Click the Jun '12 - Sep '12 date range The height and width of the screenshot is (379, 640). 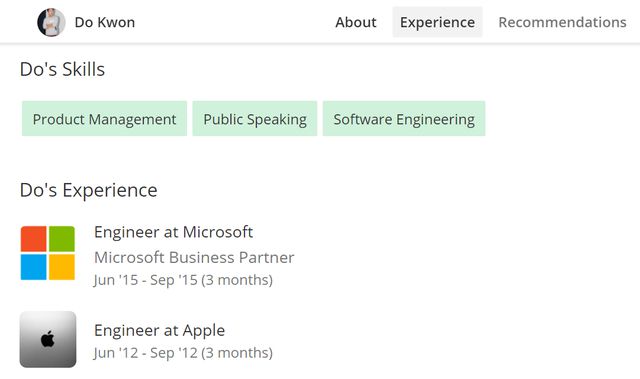(183, 353)
